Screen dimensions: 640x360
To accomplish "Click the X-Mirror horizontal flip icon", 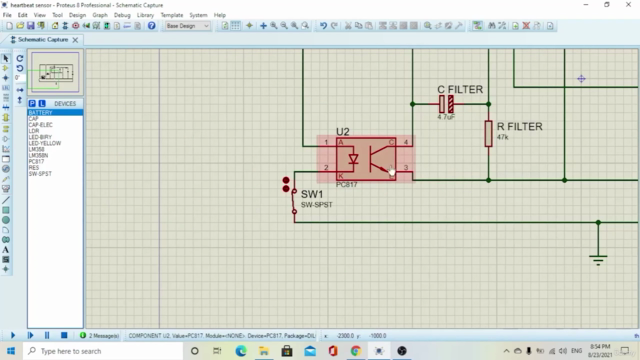I will pos(20,89).
